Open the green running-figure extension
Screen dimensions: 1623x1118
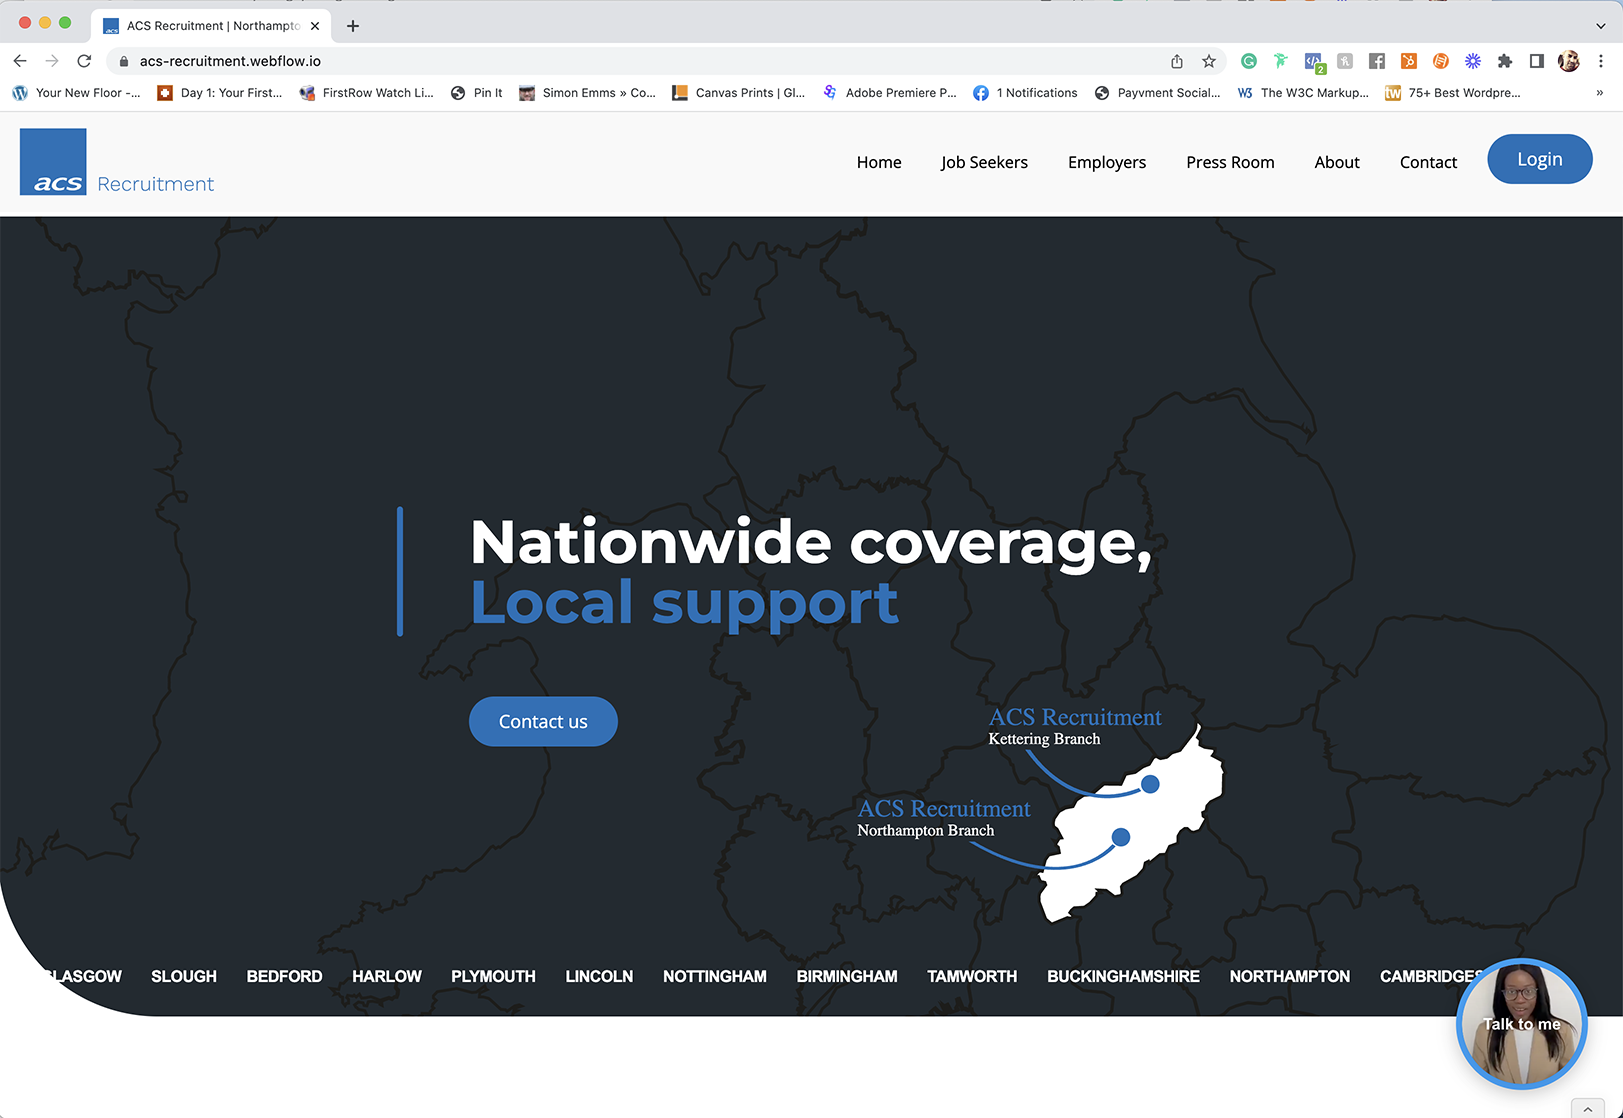click(1281, 61)
